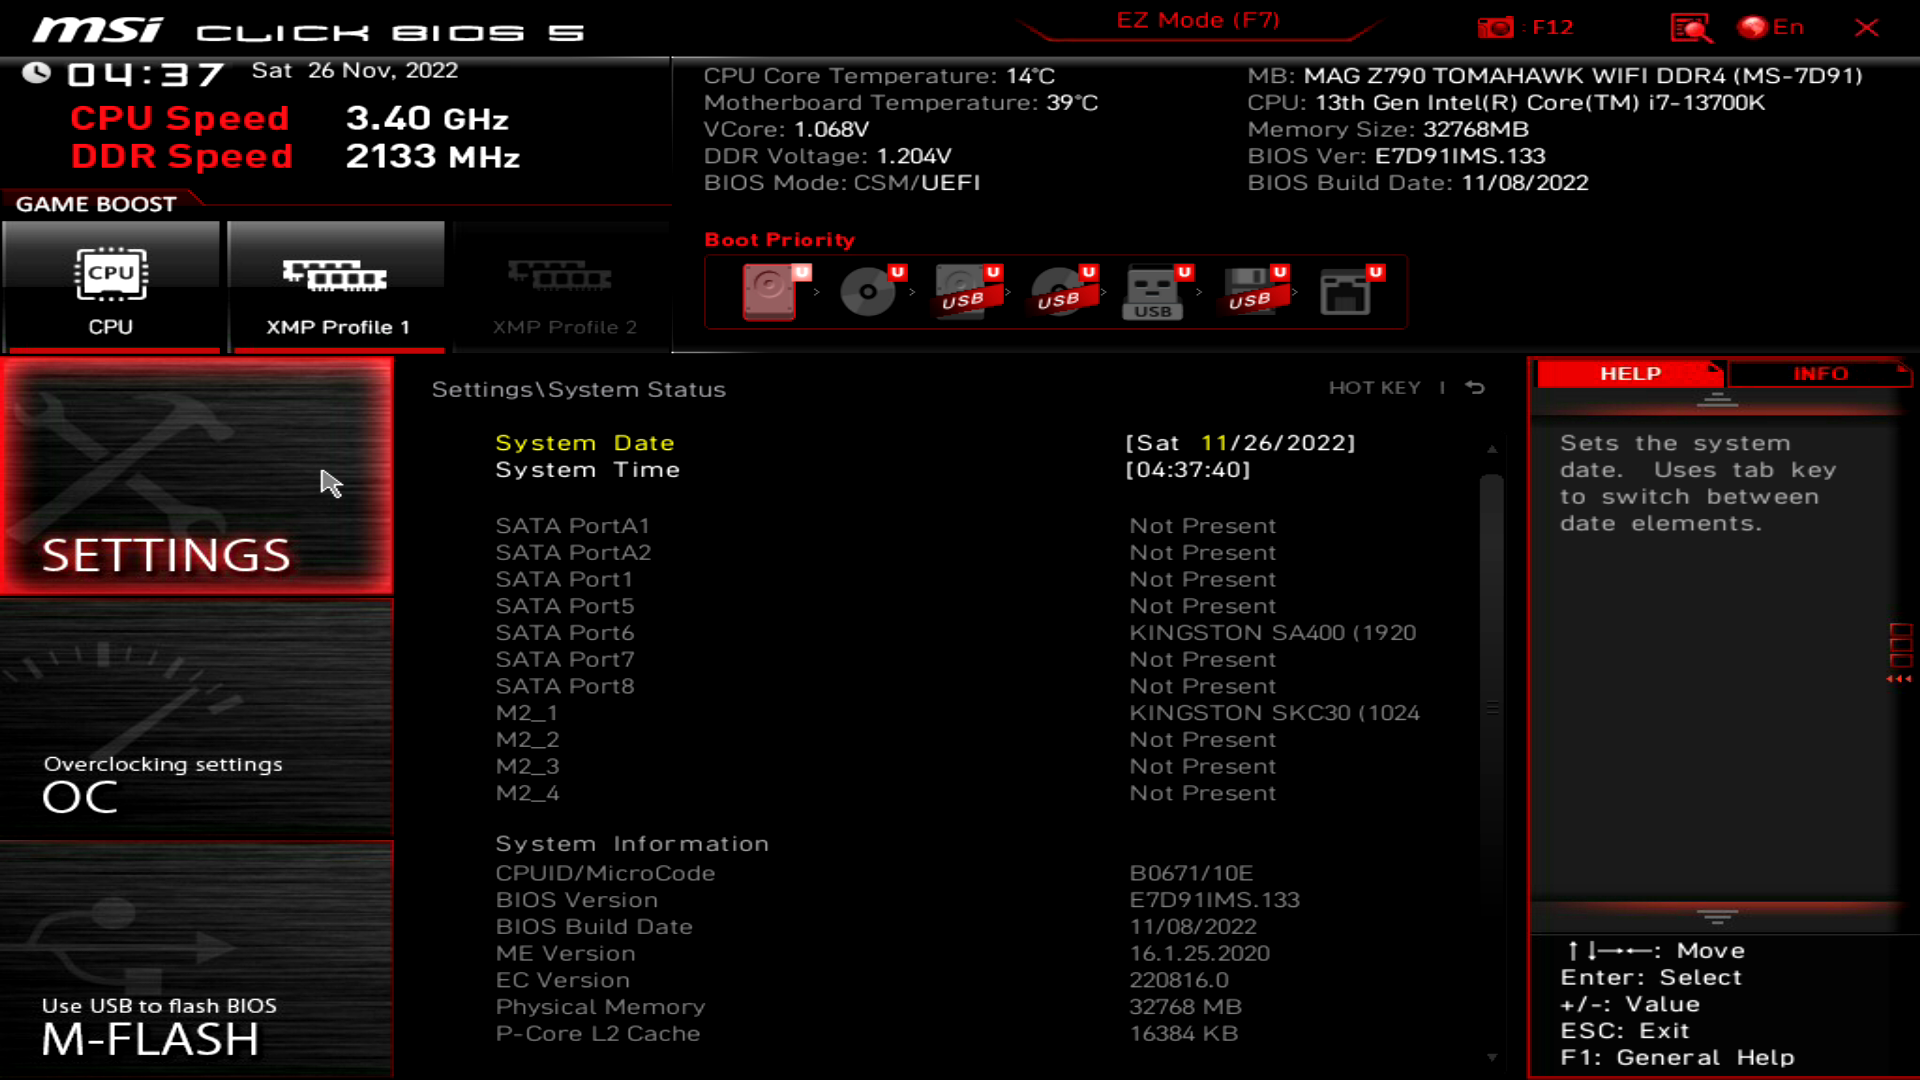Toggle the optical drive boot priority device
This screenshot has width=1920, height=1080.
(864, 291)
